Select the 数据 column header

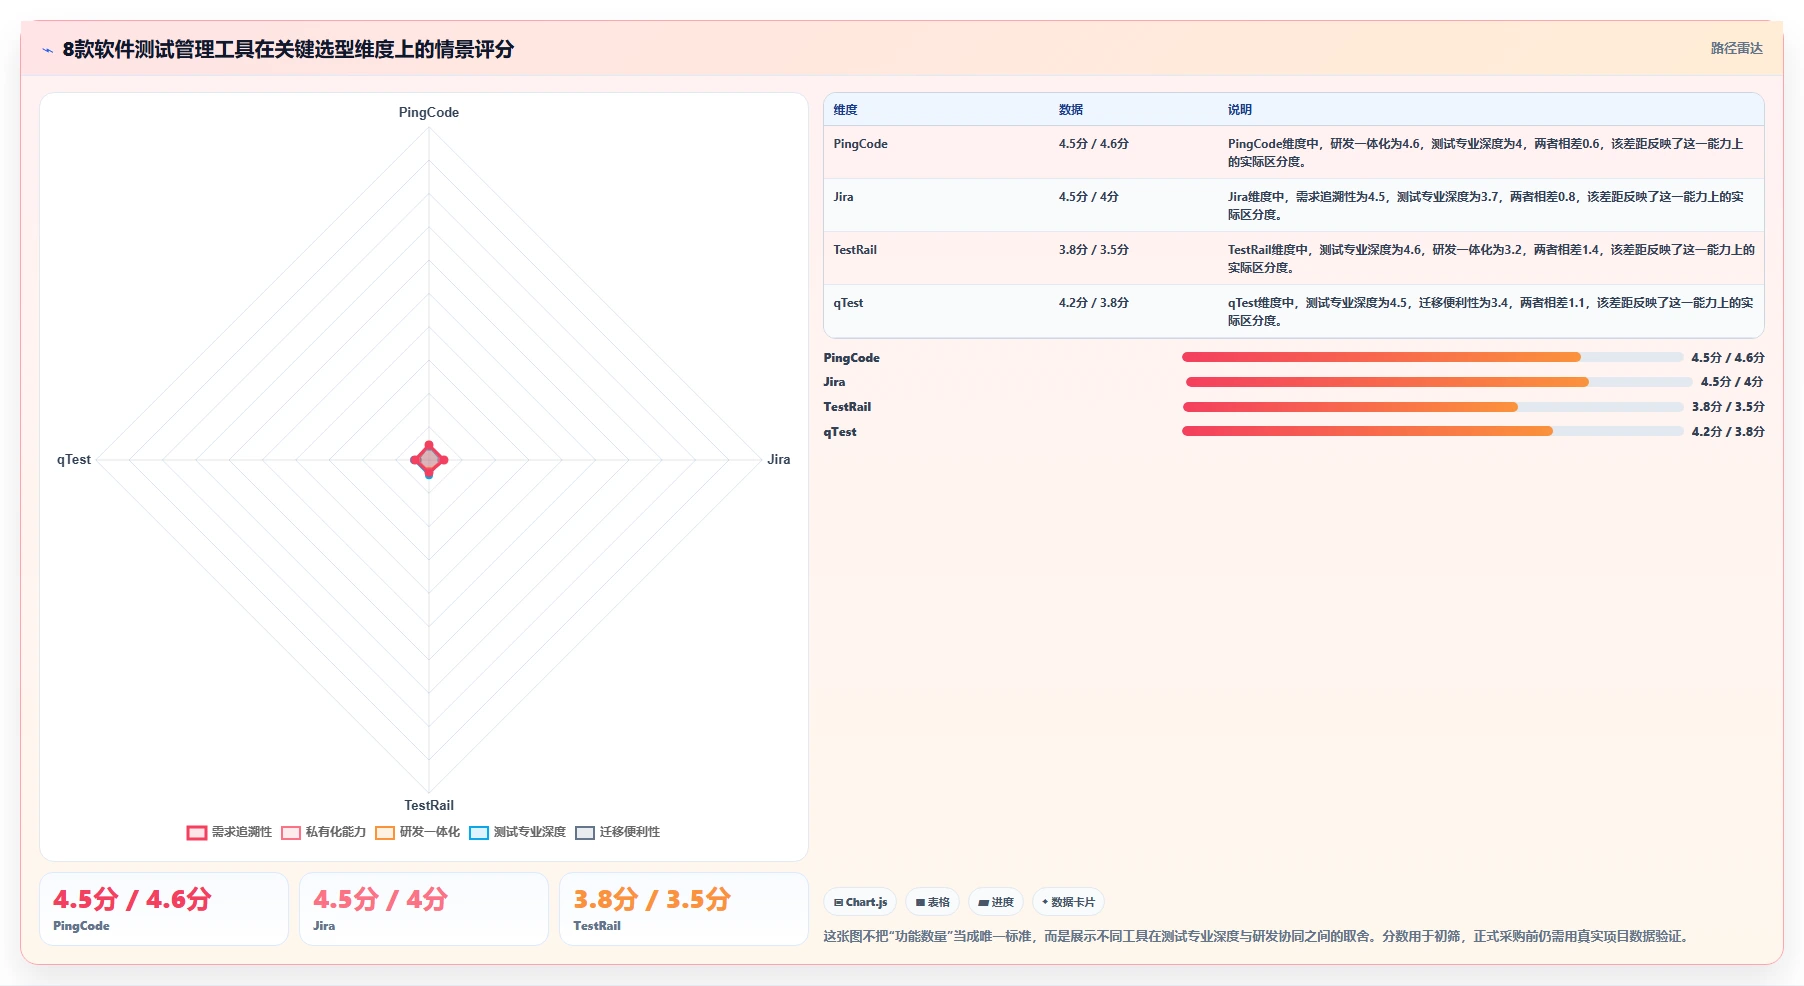(x=1071, y=110)
